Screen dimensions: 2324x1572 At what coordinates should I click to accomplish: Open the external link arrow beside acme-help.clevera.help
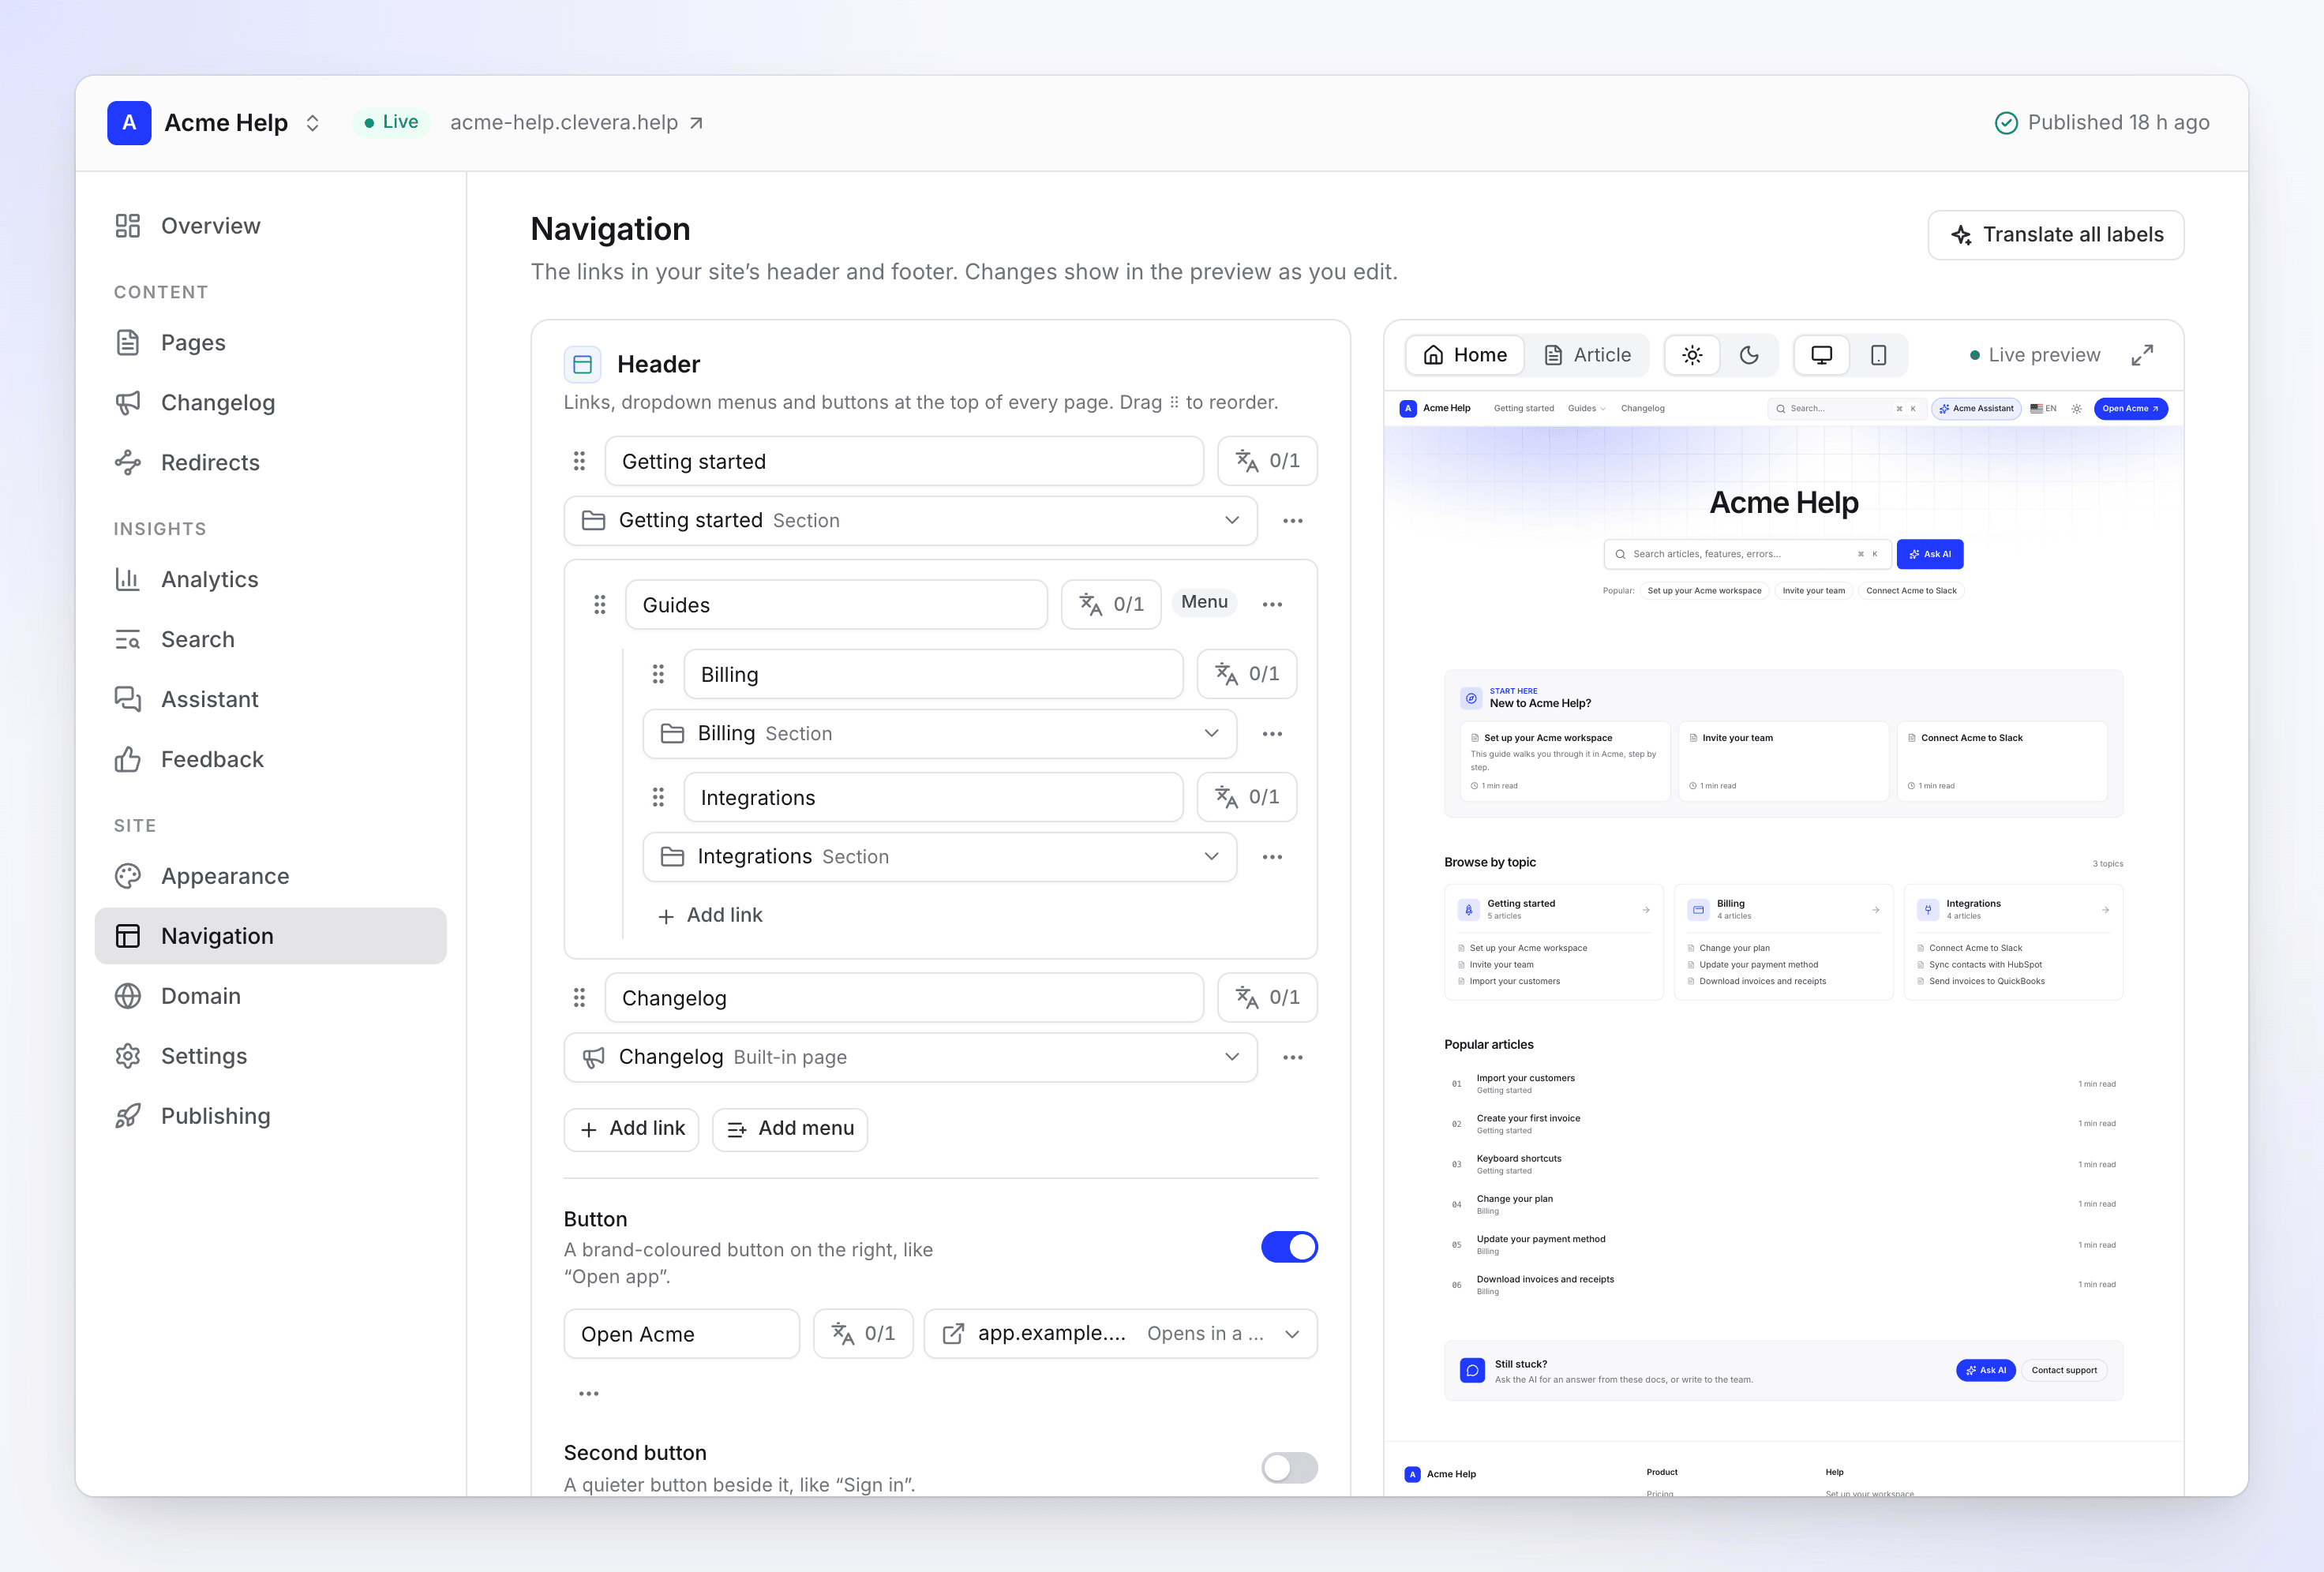point(697,123)
